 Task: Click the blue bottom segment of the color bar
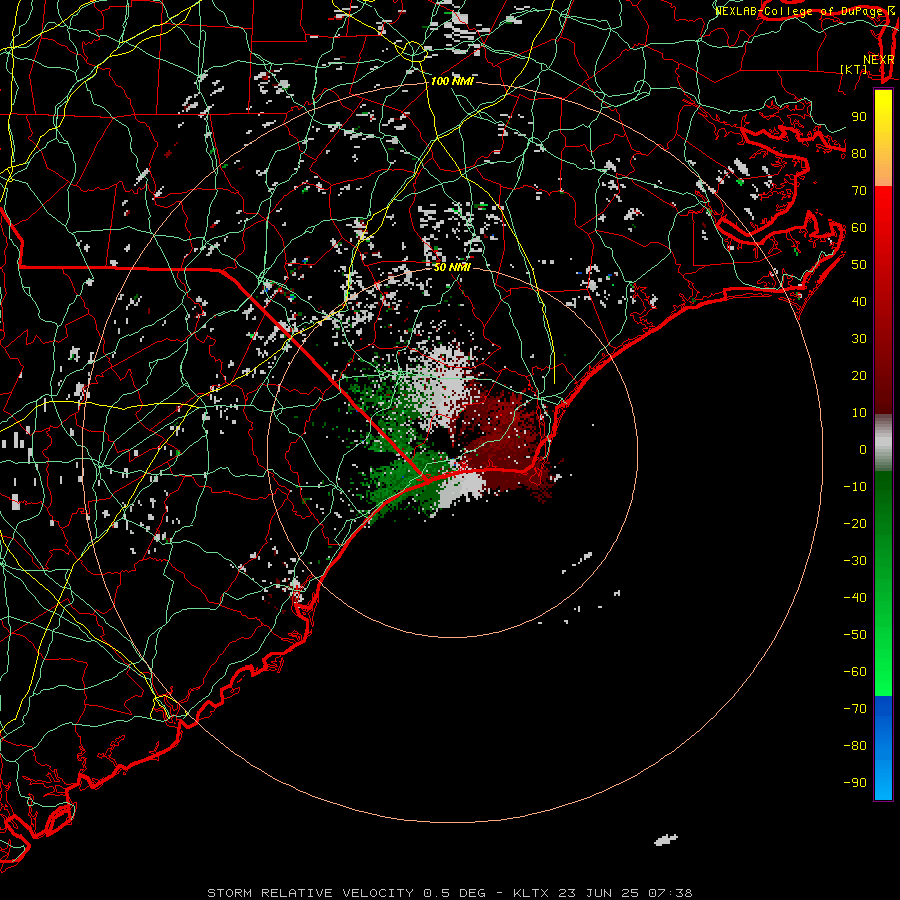pyautogui.click(x=883, y=747)
